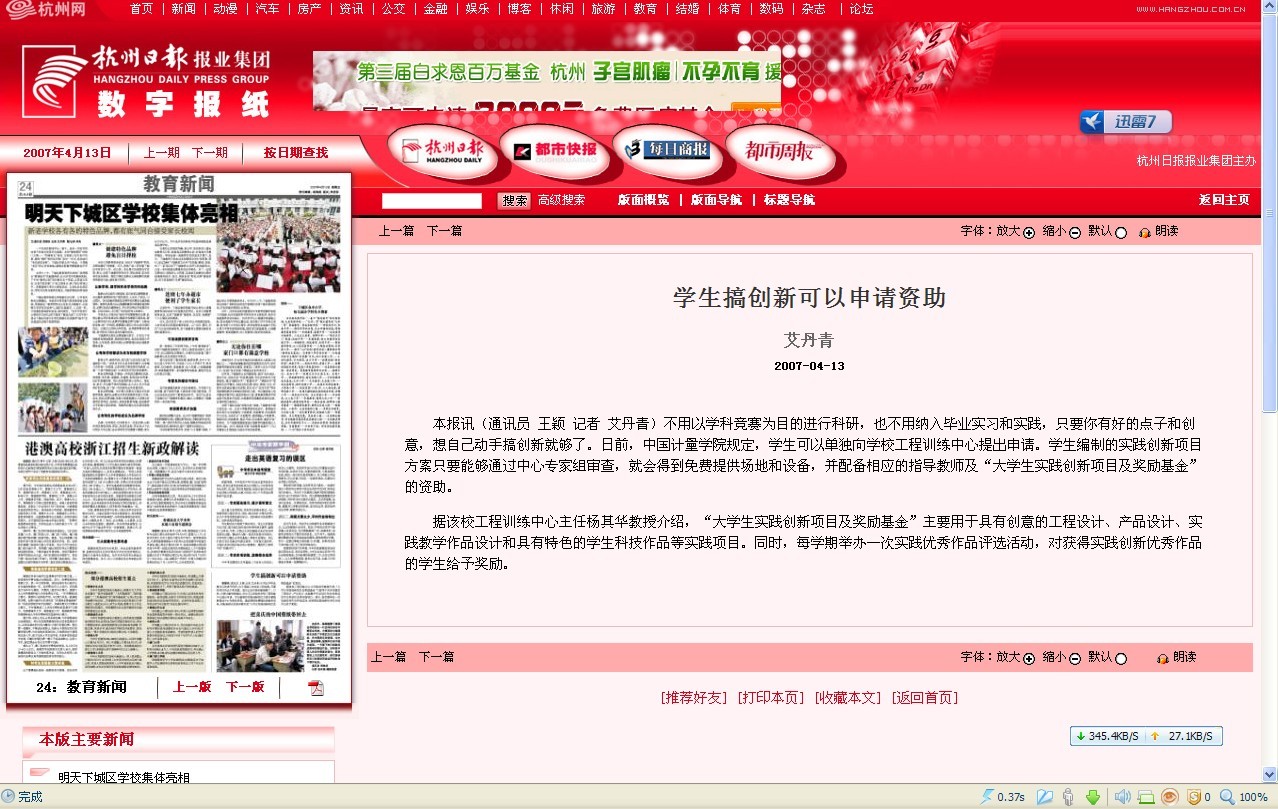Click the top headphone read-aloud (朗读) icon
The image size is (1278, 809).
[x=1145, y=233]
